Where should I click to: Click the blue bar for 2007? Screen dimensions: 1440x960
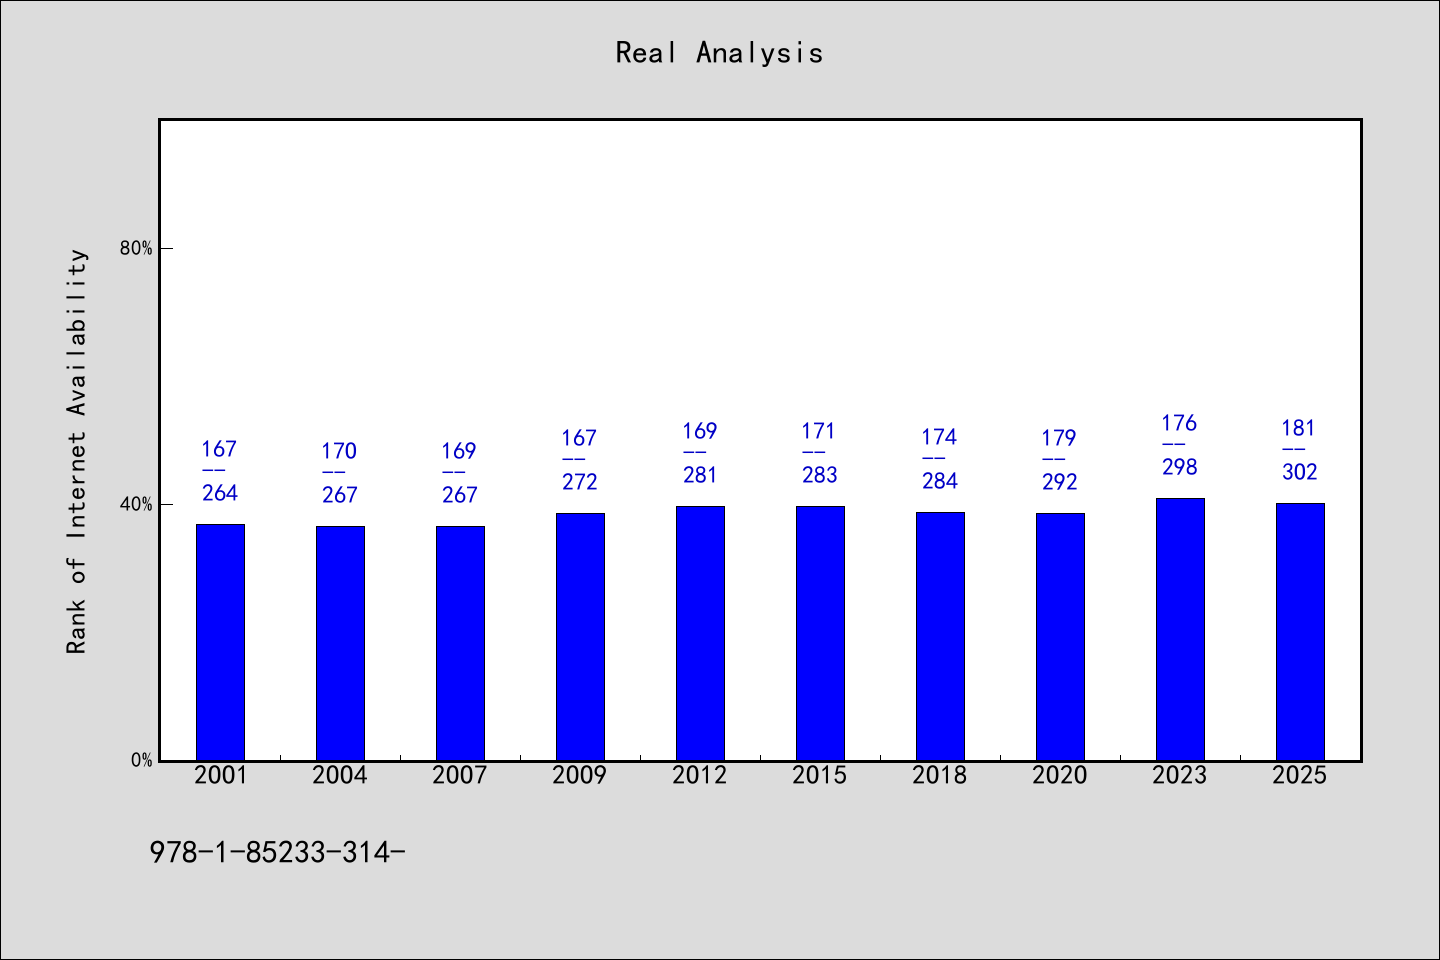[460, 643]
